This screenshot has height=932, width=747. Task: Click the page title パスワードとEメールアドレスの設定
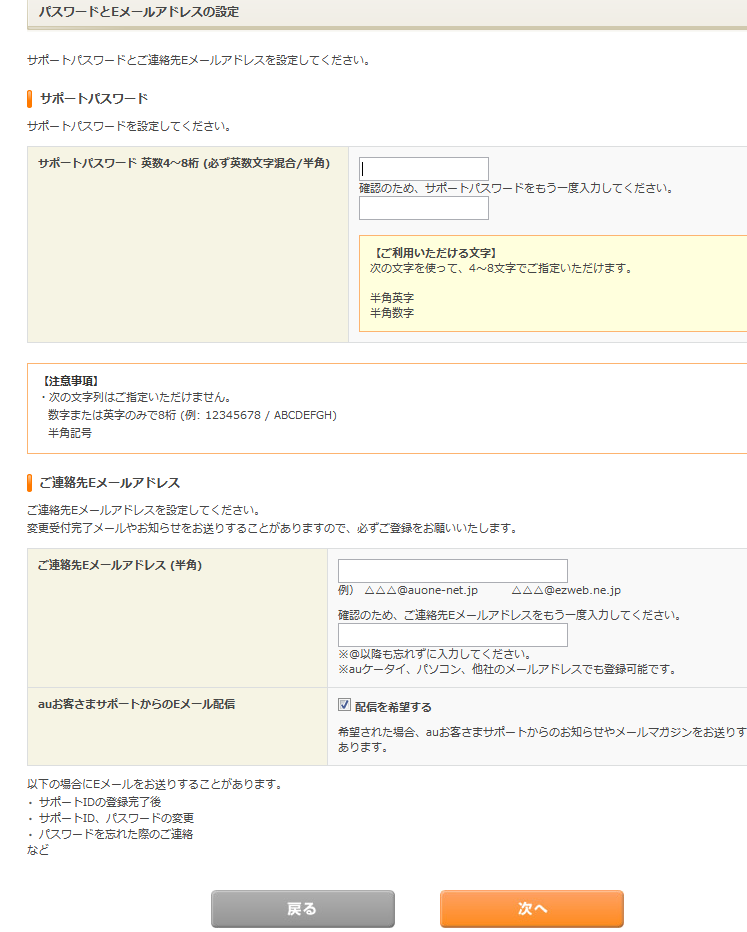pyautogui.click(x=139, y=13)
